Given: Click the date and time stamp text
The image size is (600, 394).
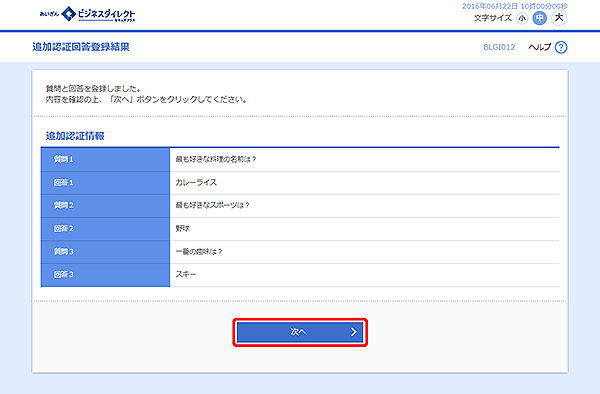Looking at the screenshot, I should 515,6.
